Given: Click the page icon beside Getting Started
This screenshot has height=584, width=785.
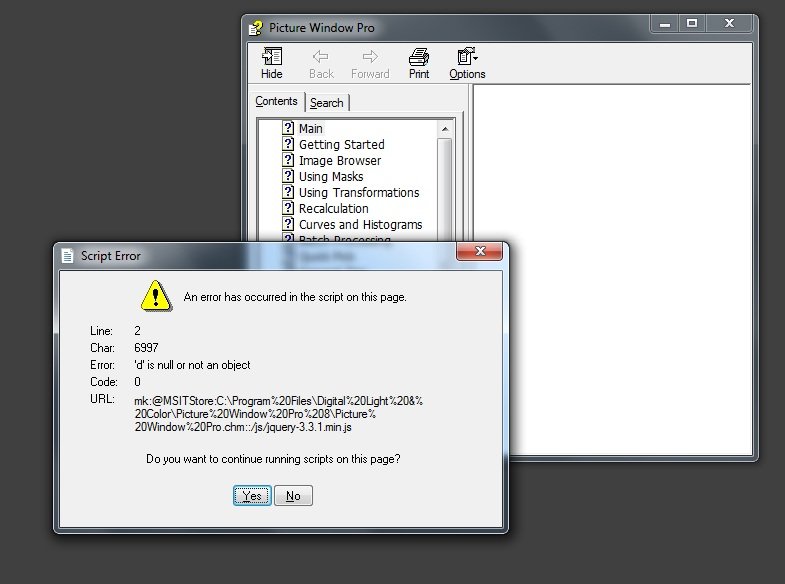Looking at the screenshot, I should (x=288, y=144).
